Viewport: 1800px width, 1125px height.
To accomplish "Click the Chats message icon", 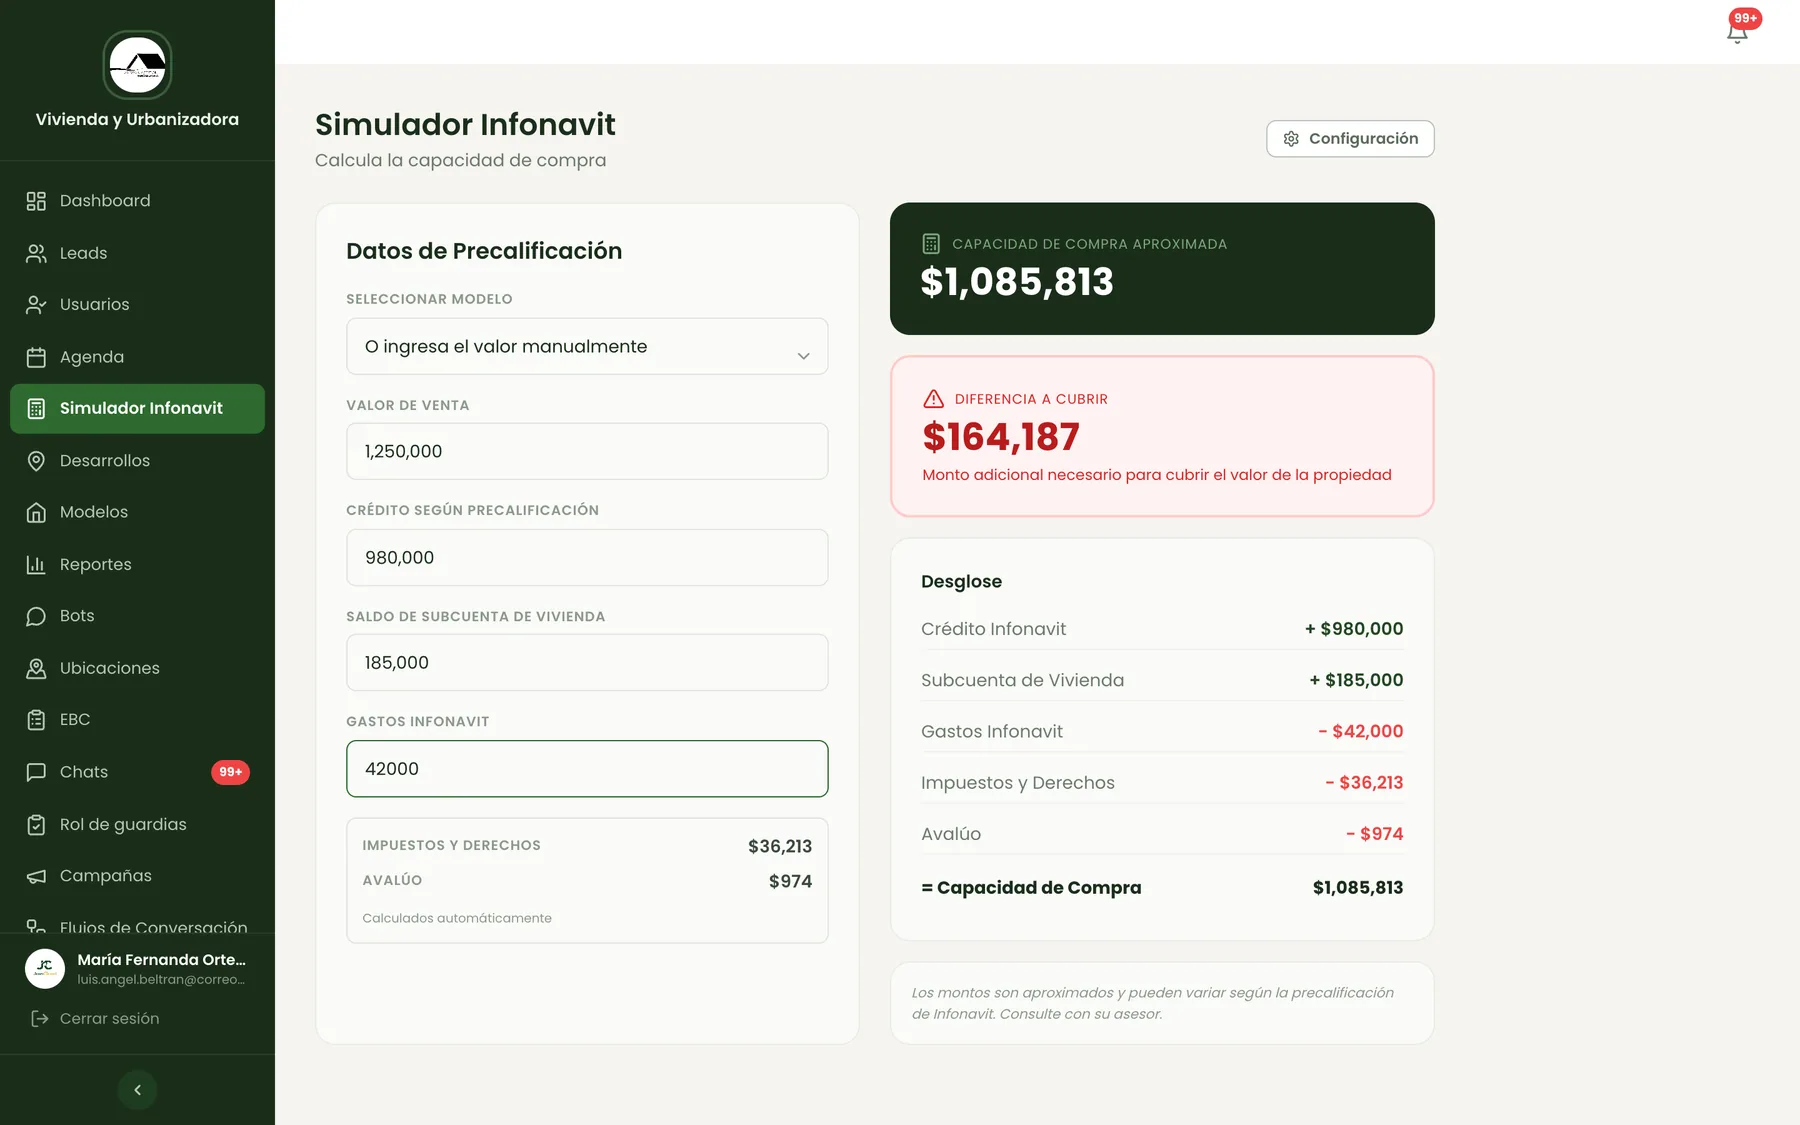I will pos(36,772).
